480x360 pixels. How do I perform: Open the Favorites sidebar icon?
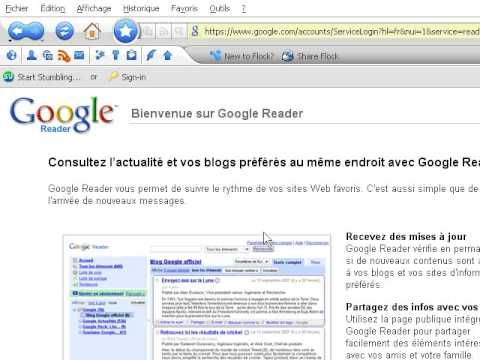pos(100,55)
